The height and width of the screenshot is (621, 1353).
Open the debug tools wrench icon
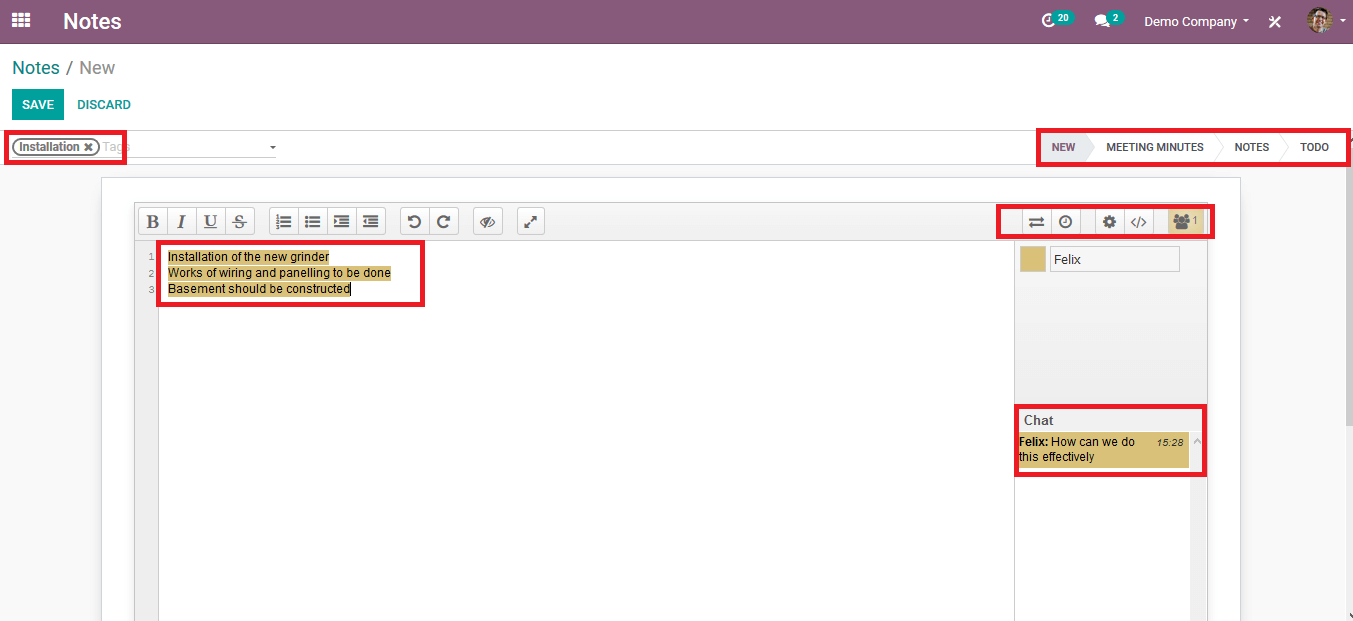click(1275, 21)
